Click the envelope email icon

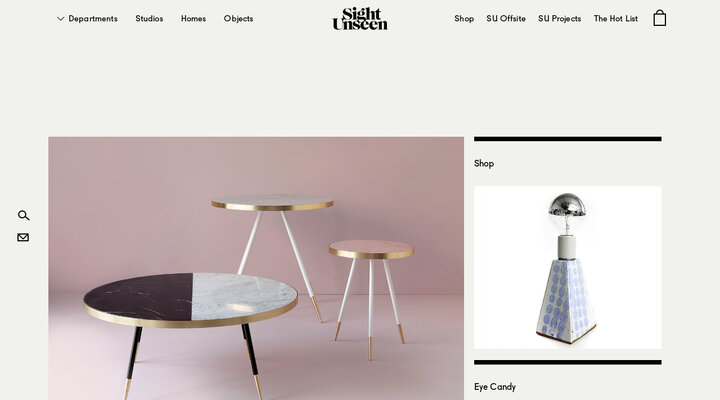coord(23,237)
